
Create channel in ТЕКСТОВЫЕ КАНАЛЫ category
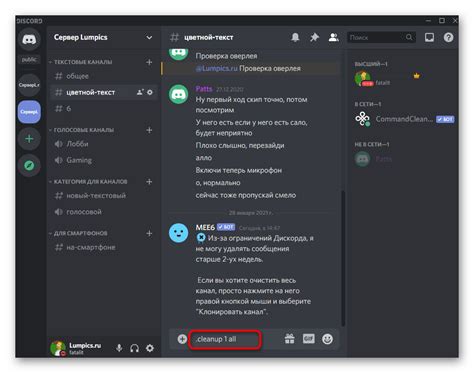149,62
